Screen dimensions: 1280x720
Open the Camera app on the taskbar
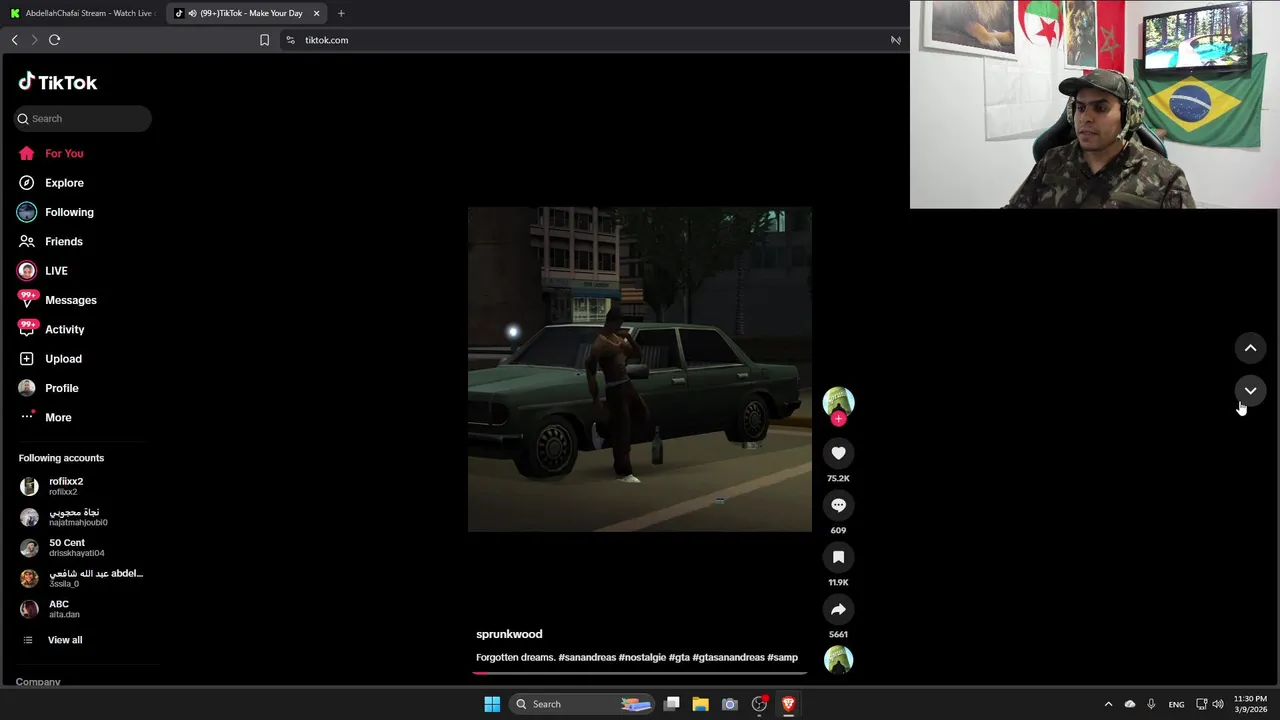(x=730, y=704)
